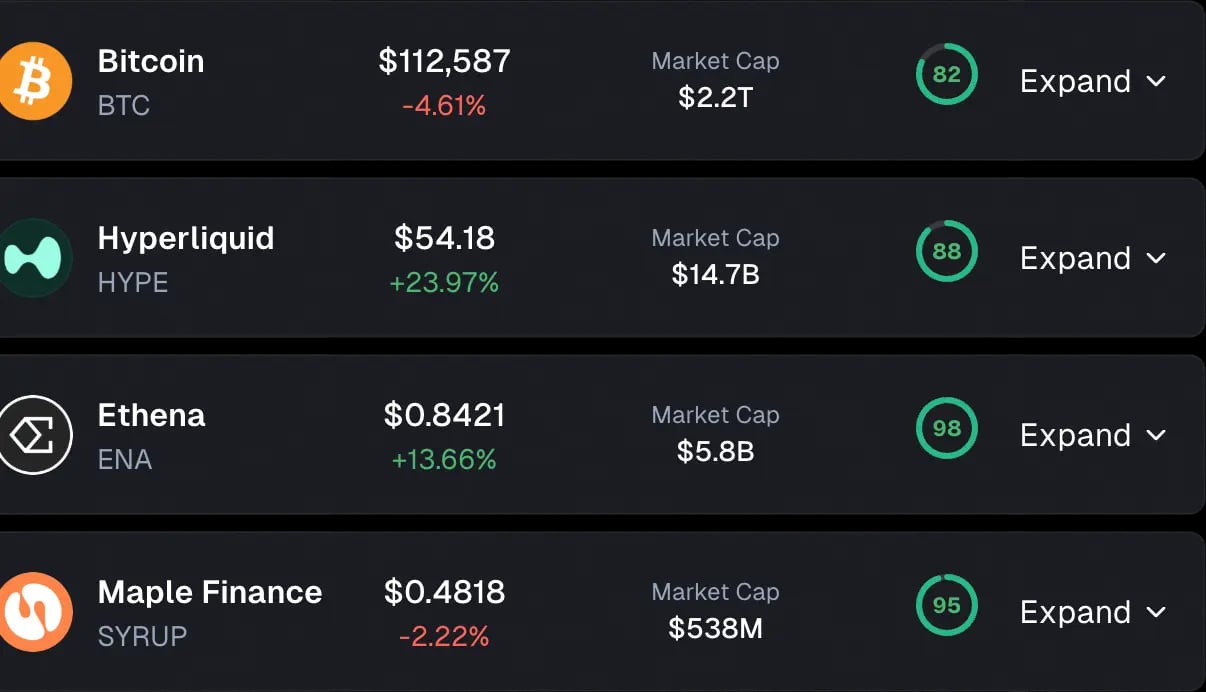Click Maple Finance's $538M market cap
This screenshot has height=692, width=1206.
click(715, 628)
